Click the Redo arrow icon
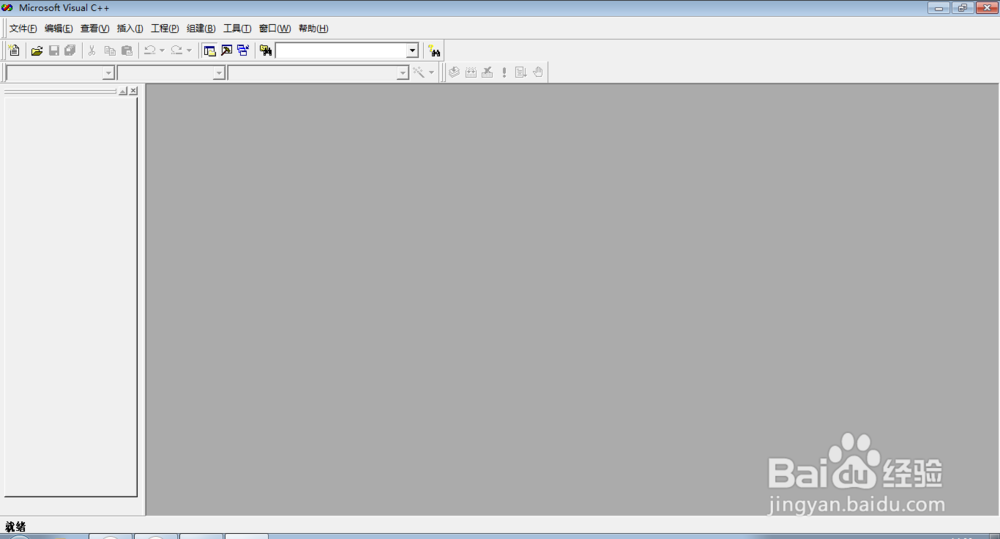Image resolution: width=1000 pixels, height=539 pixels. (x=177, y=50)
